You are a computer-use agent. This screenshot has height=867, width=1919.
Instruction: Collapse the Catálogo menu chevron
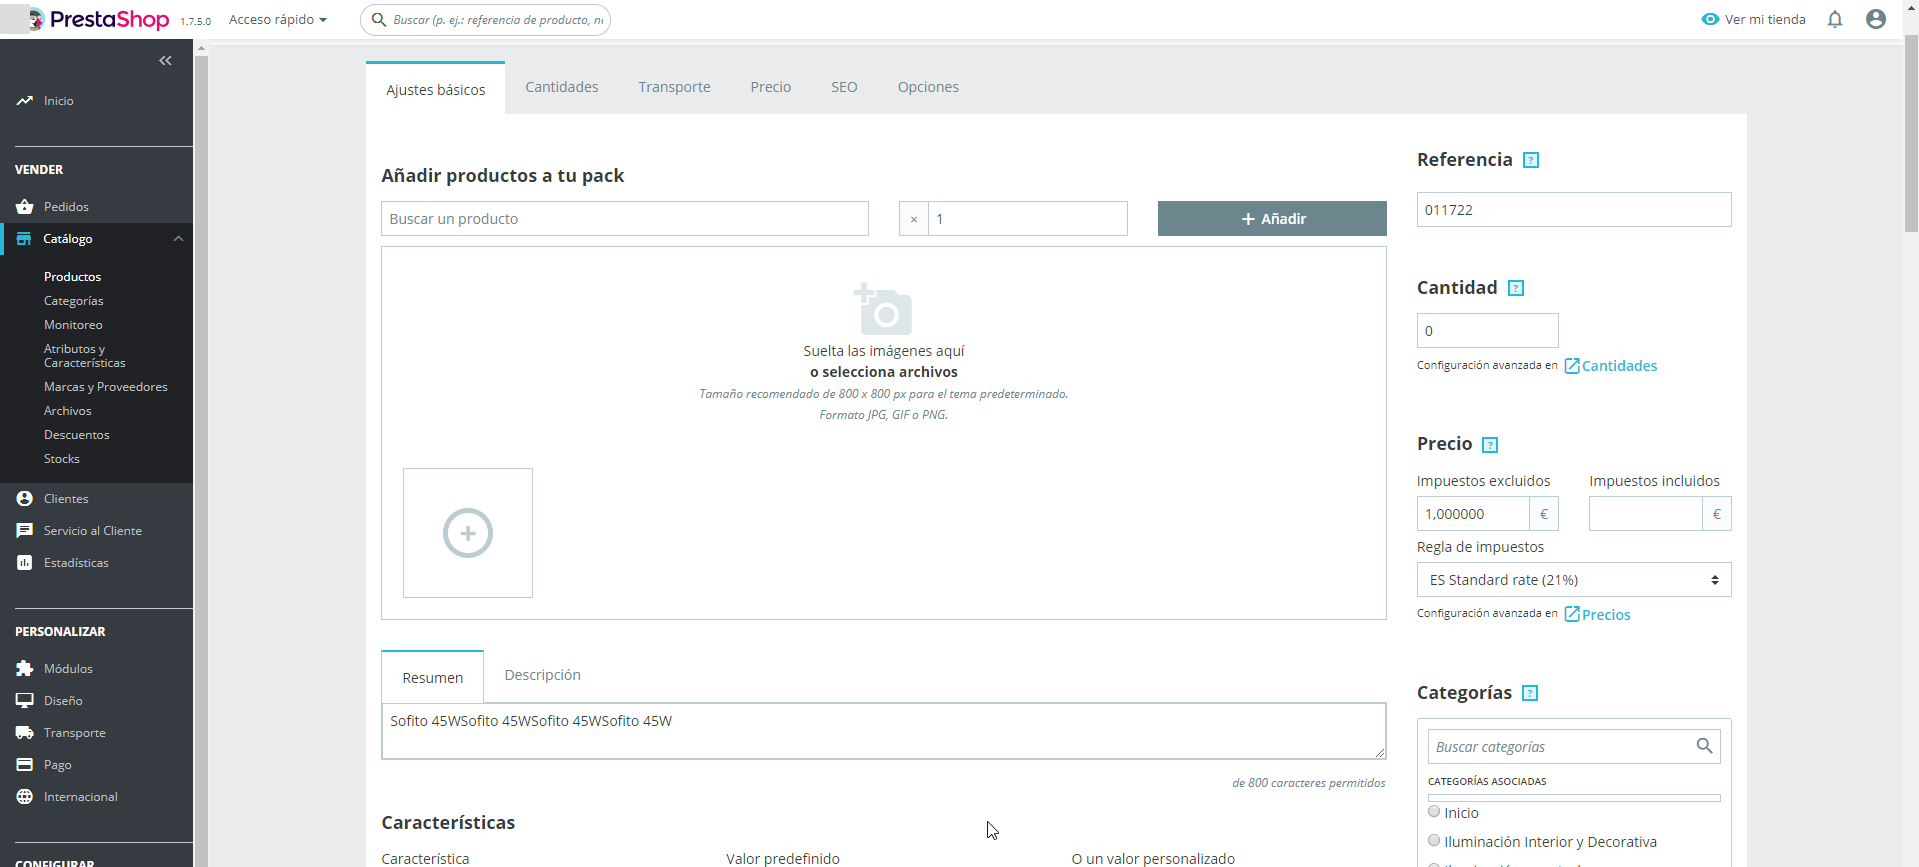click(x=178, y=239)
